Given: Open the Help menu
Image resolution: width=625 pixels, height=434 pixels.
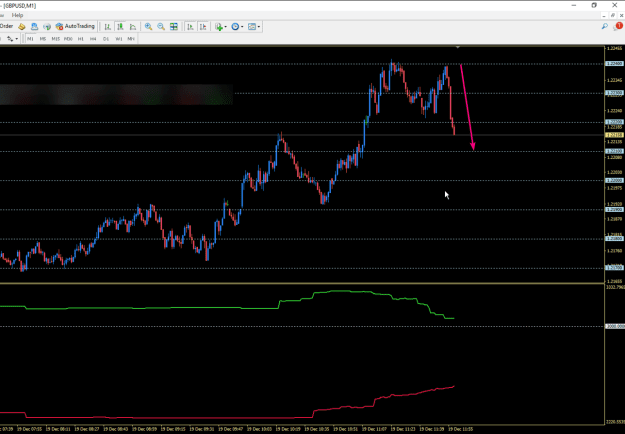Looking at the screenshot, I should (17, 15).
